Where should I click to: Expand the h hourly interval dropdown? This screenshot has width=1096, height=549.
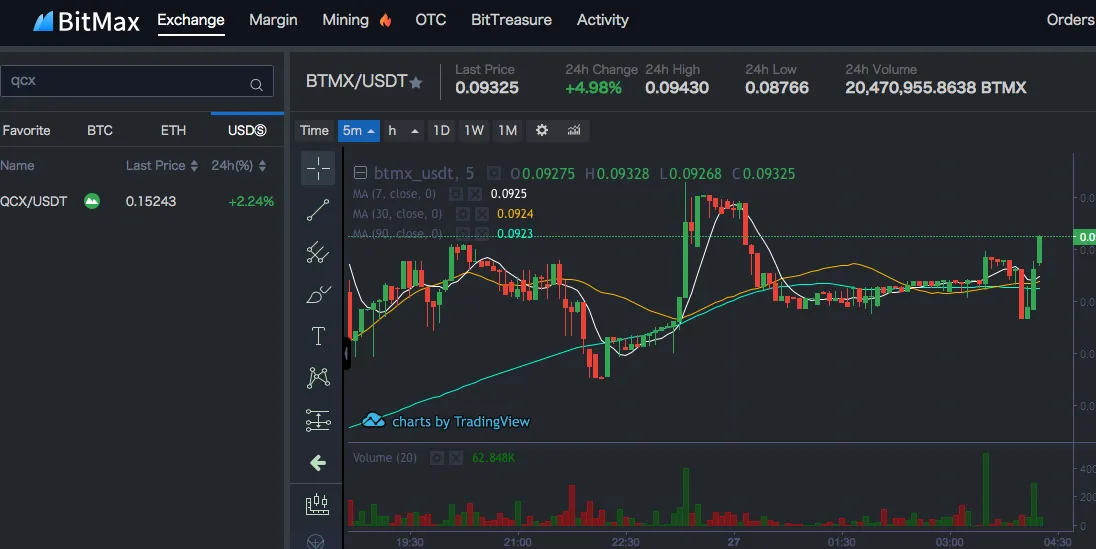[x=403, y=131]
